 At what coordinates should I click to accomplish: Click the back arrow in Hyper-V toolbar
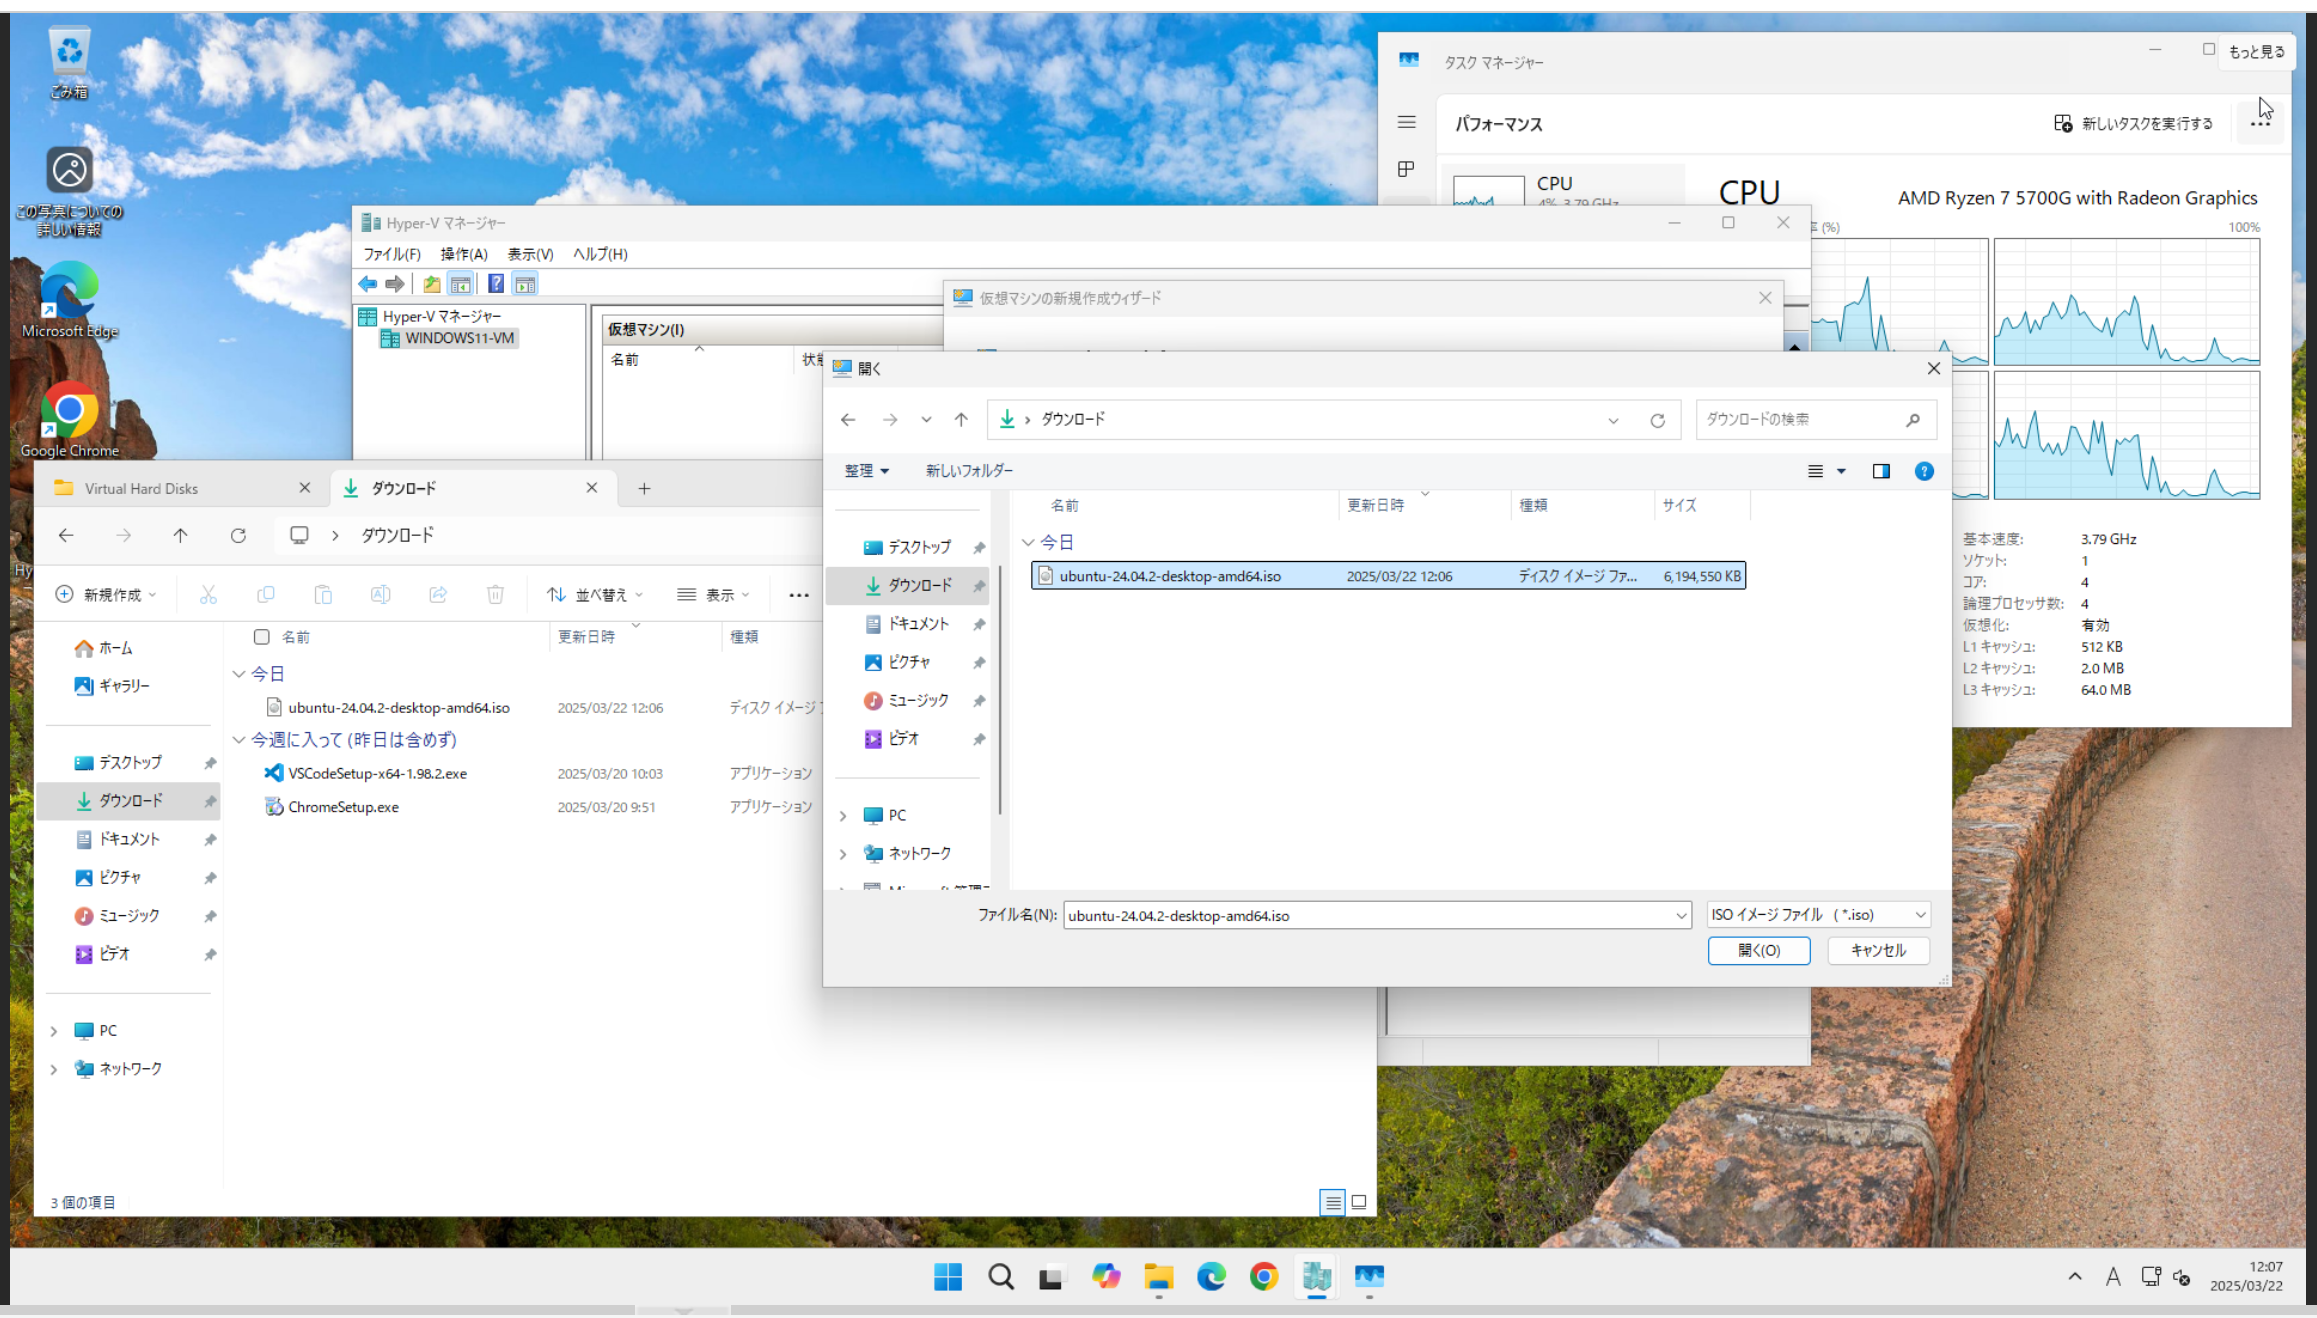[x=368, y=284]
